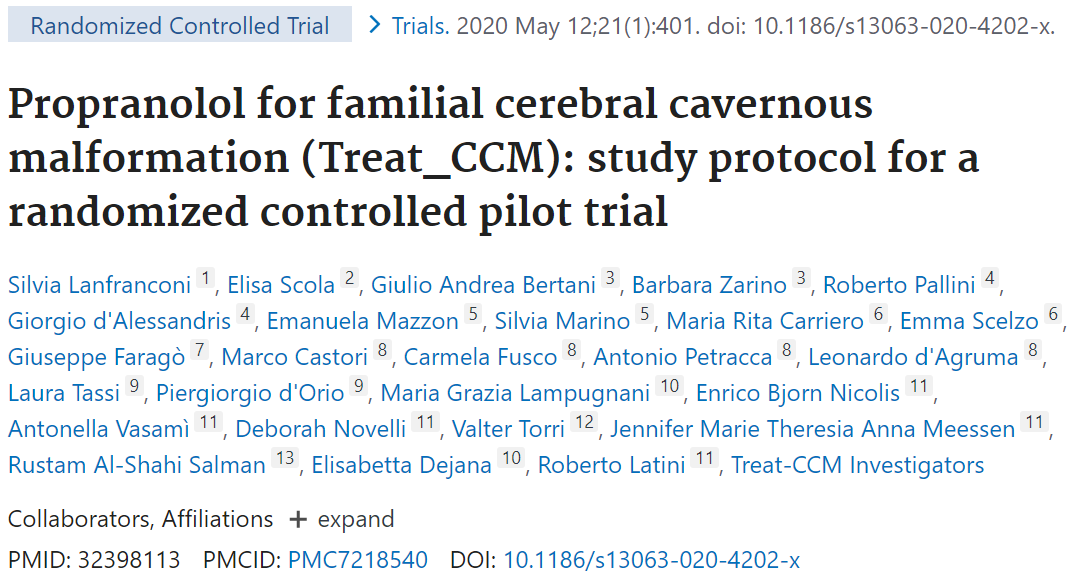Open author Elisa Scola's link
This screenshot has height=579, width=1074.
[281, 285]
